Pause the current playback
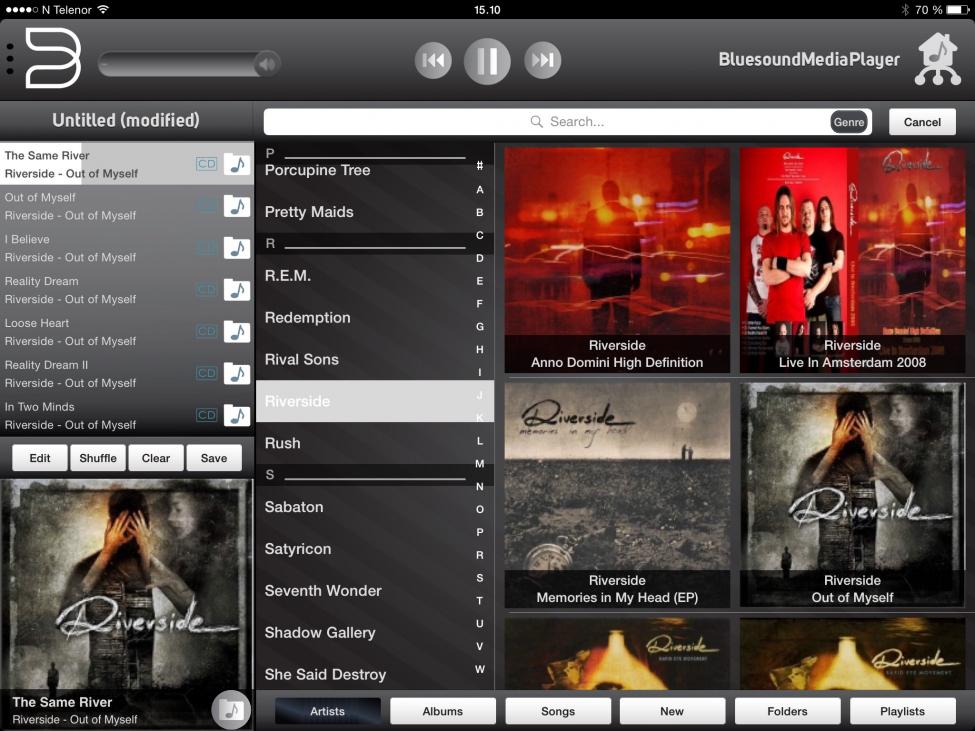975x731 pixels. coord(487,60)
